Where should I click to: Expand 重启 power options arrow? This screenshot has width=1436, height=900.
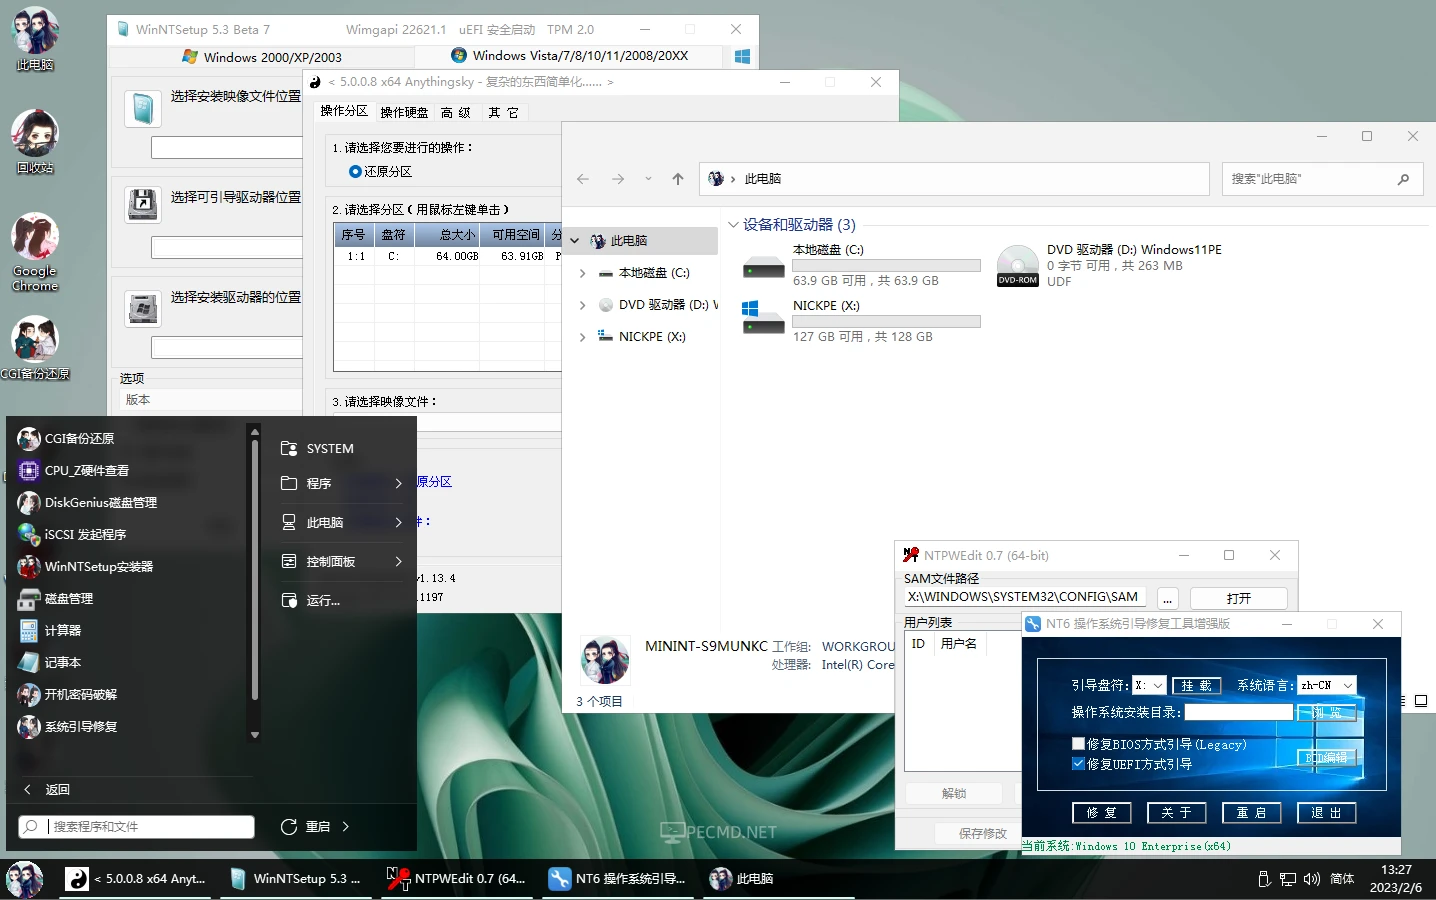pyautogui.click(x=346, y=827)
